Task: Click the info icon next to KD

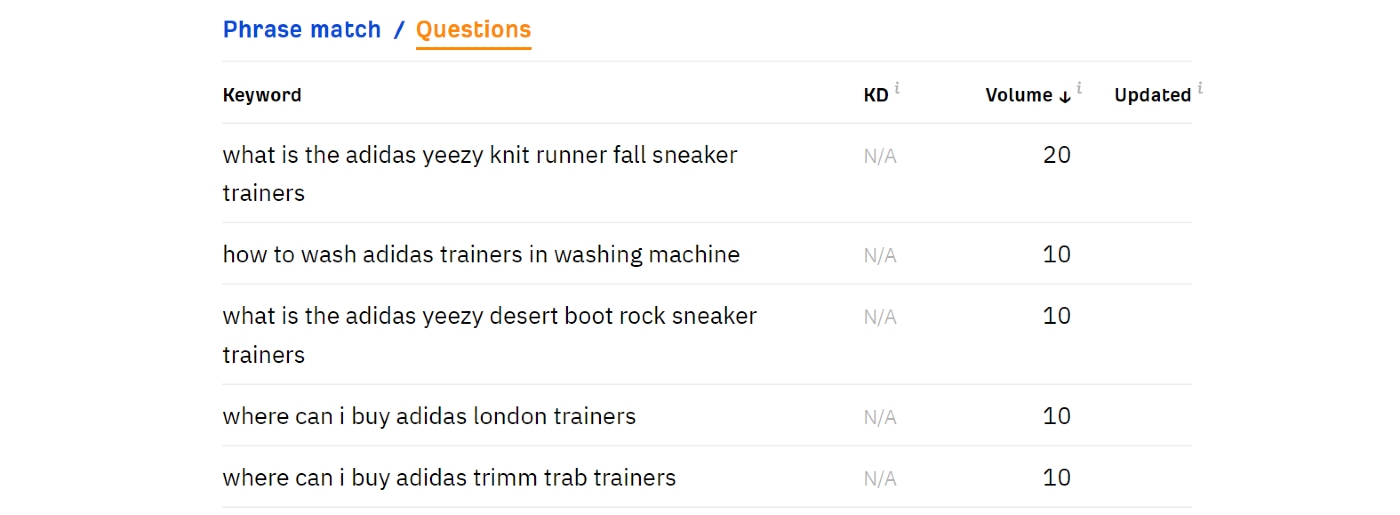Action: tap(897, 88)
